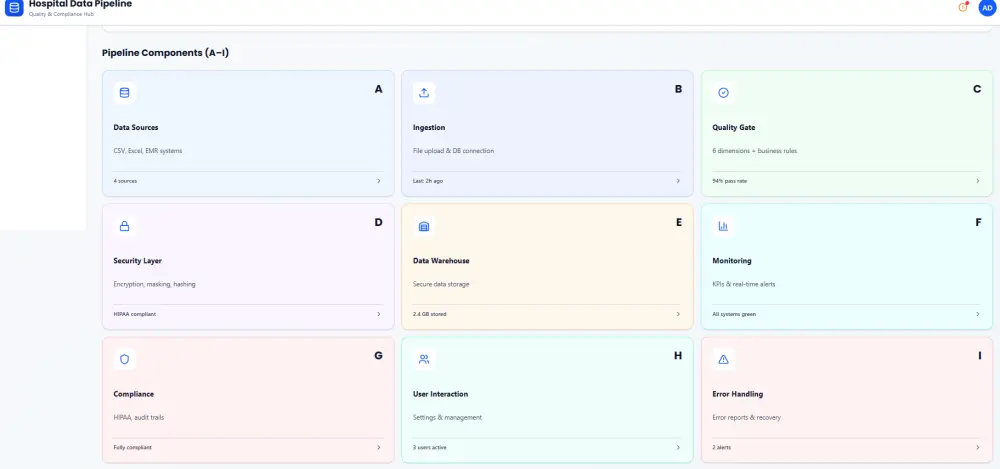Image resolution: width=1000 pixels, height=469 pixels.
Task: Open the notification bell icon
Action: [x=963, y=7]
